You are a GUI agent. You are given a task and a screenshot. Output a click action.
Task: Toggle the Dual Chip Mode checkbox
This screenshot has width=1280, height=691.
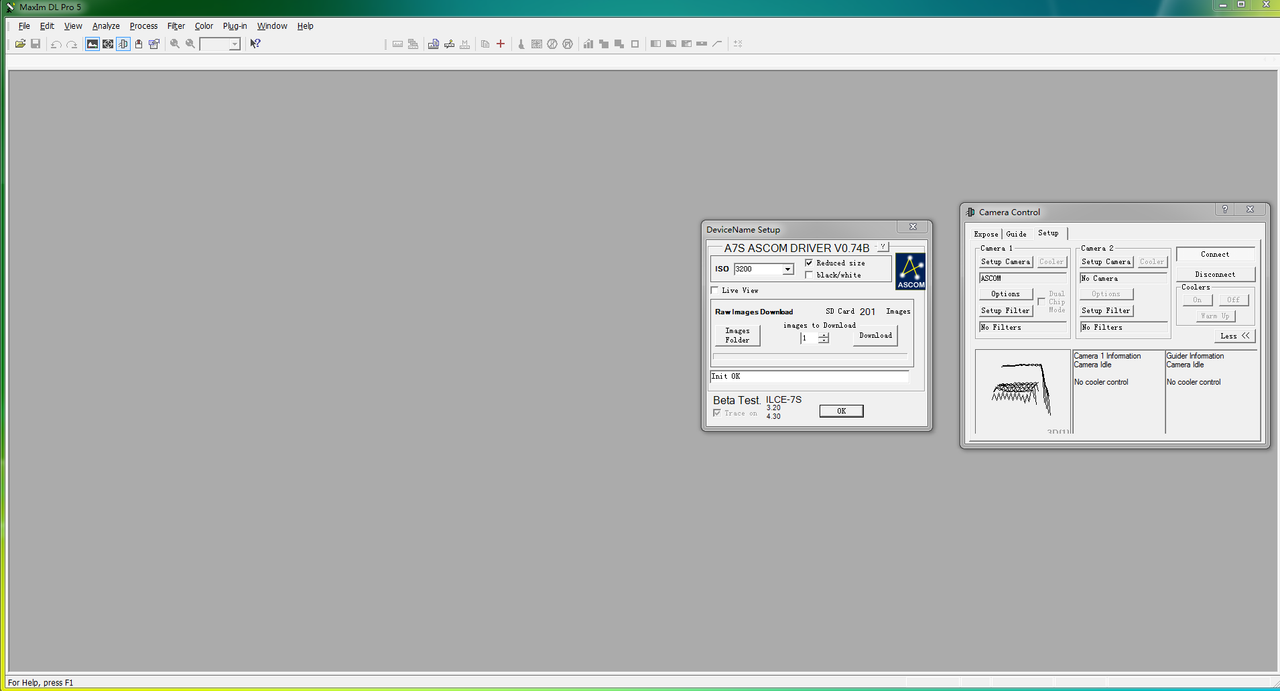pyautogui.click(x=1041, y=302)
